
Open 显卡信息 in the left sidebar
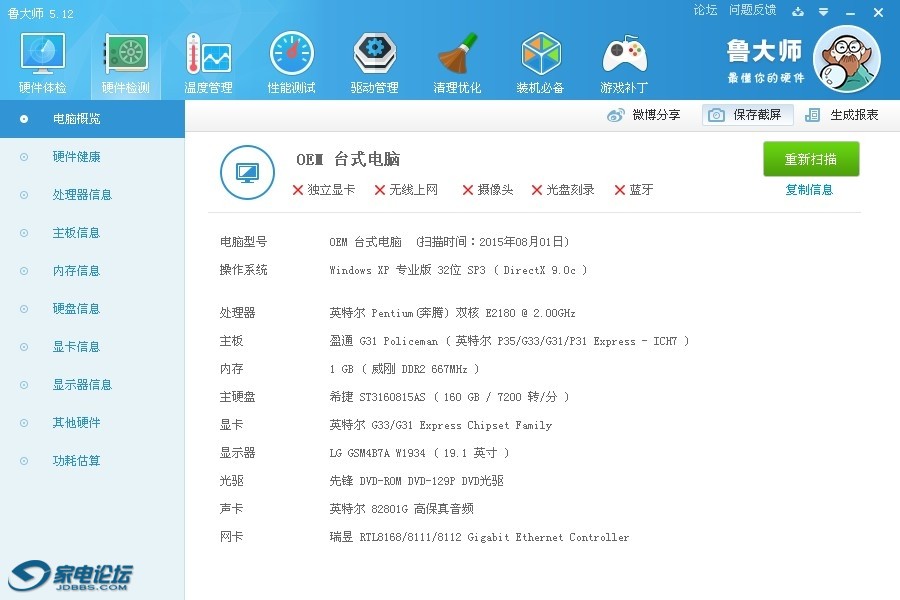point(76,347)
